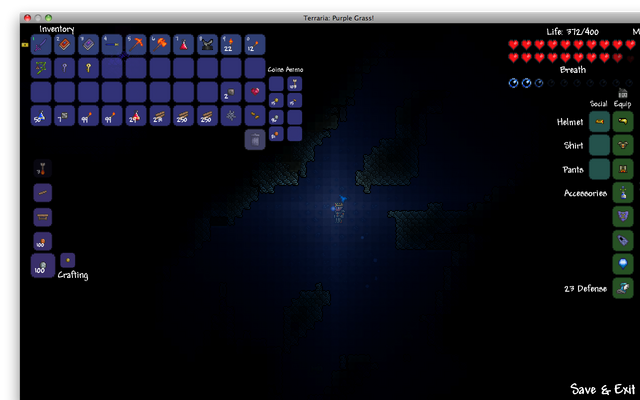The height and width of the screenshot is (400, 640).
Task: Click the top ammo slot with arrows
Action: (x=294, y=84)
